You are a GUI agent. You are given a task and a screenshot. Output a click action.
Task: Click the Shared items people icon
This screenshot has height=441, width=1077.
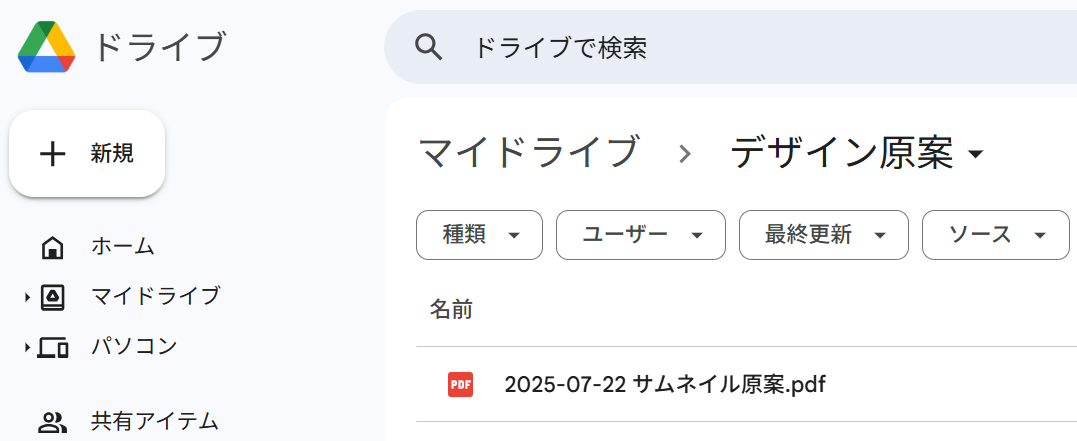point(52,422)
